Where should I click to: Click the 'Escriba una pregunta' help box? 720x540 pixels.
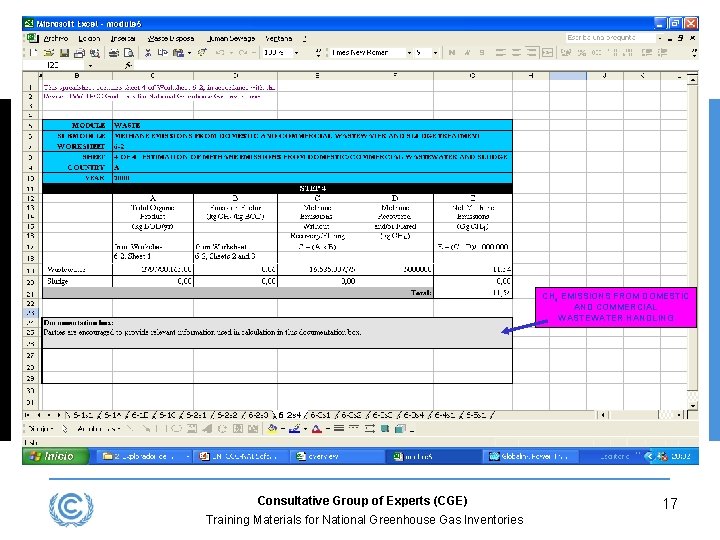pyautogui.click(x=610, y=38)
